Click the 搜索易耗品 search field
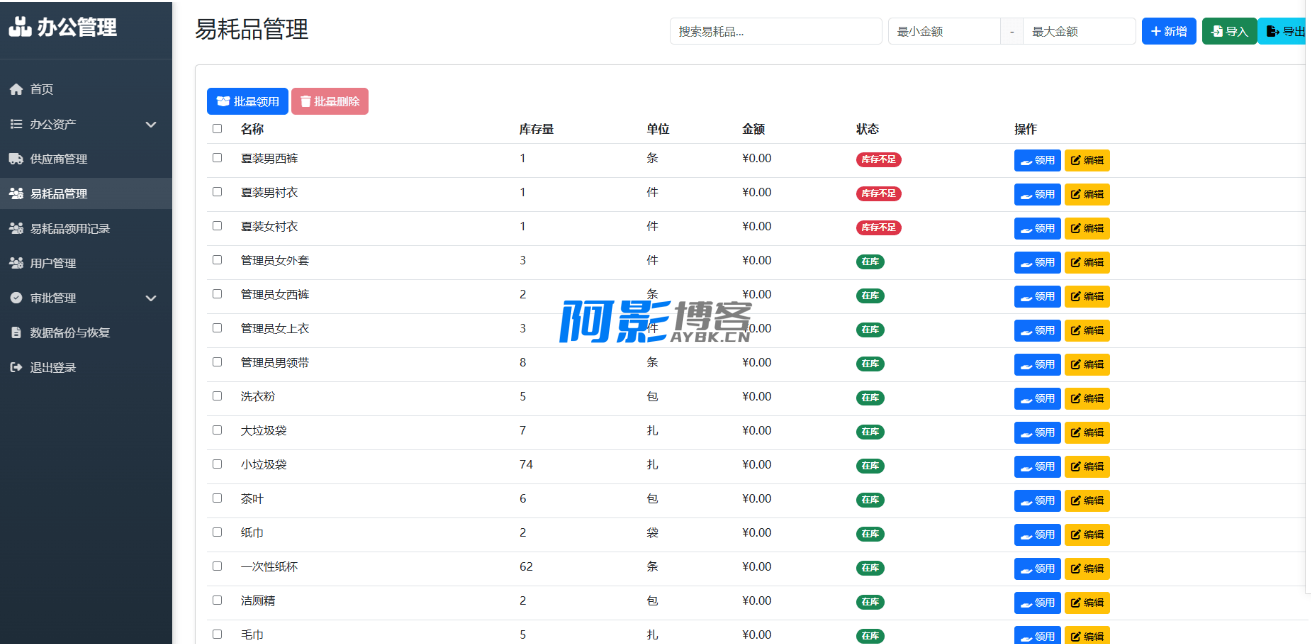 (776, 32)
